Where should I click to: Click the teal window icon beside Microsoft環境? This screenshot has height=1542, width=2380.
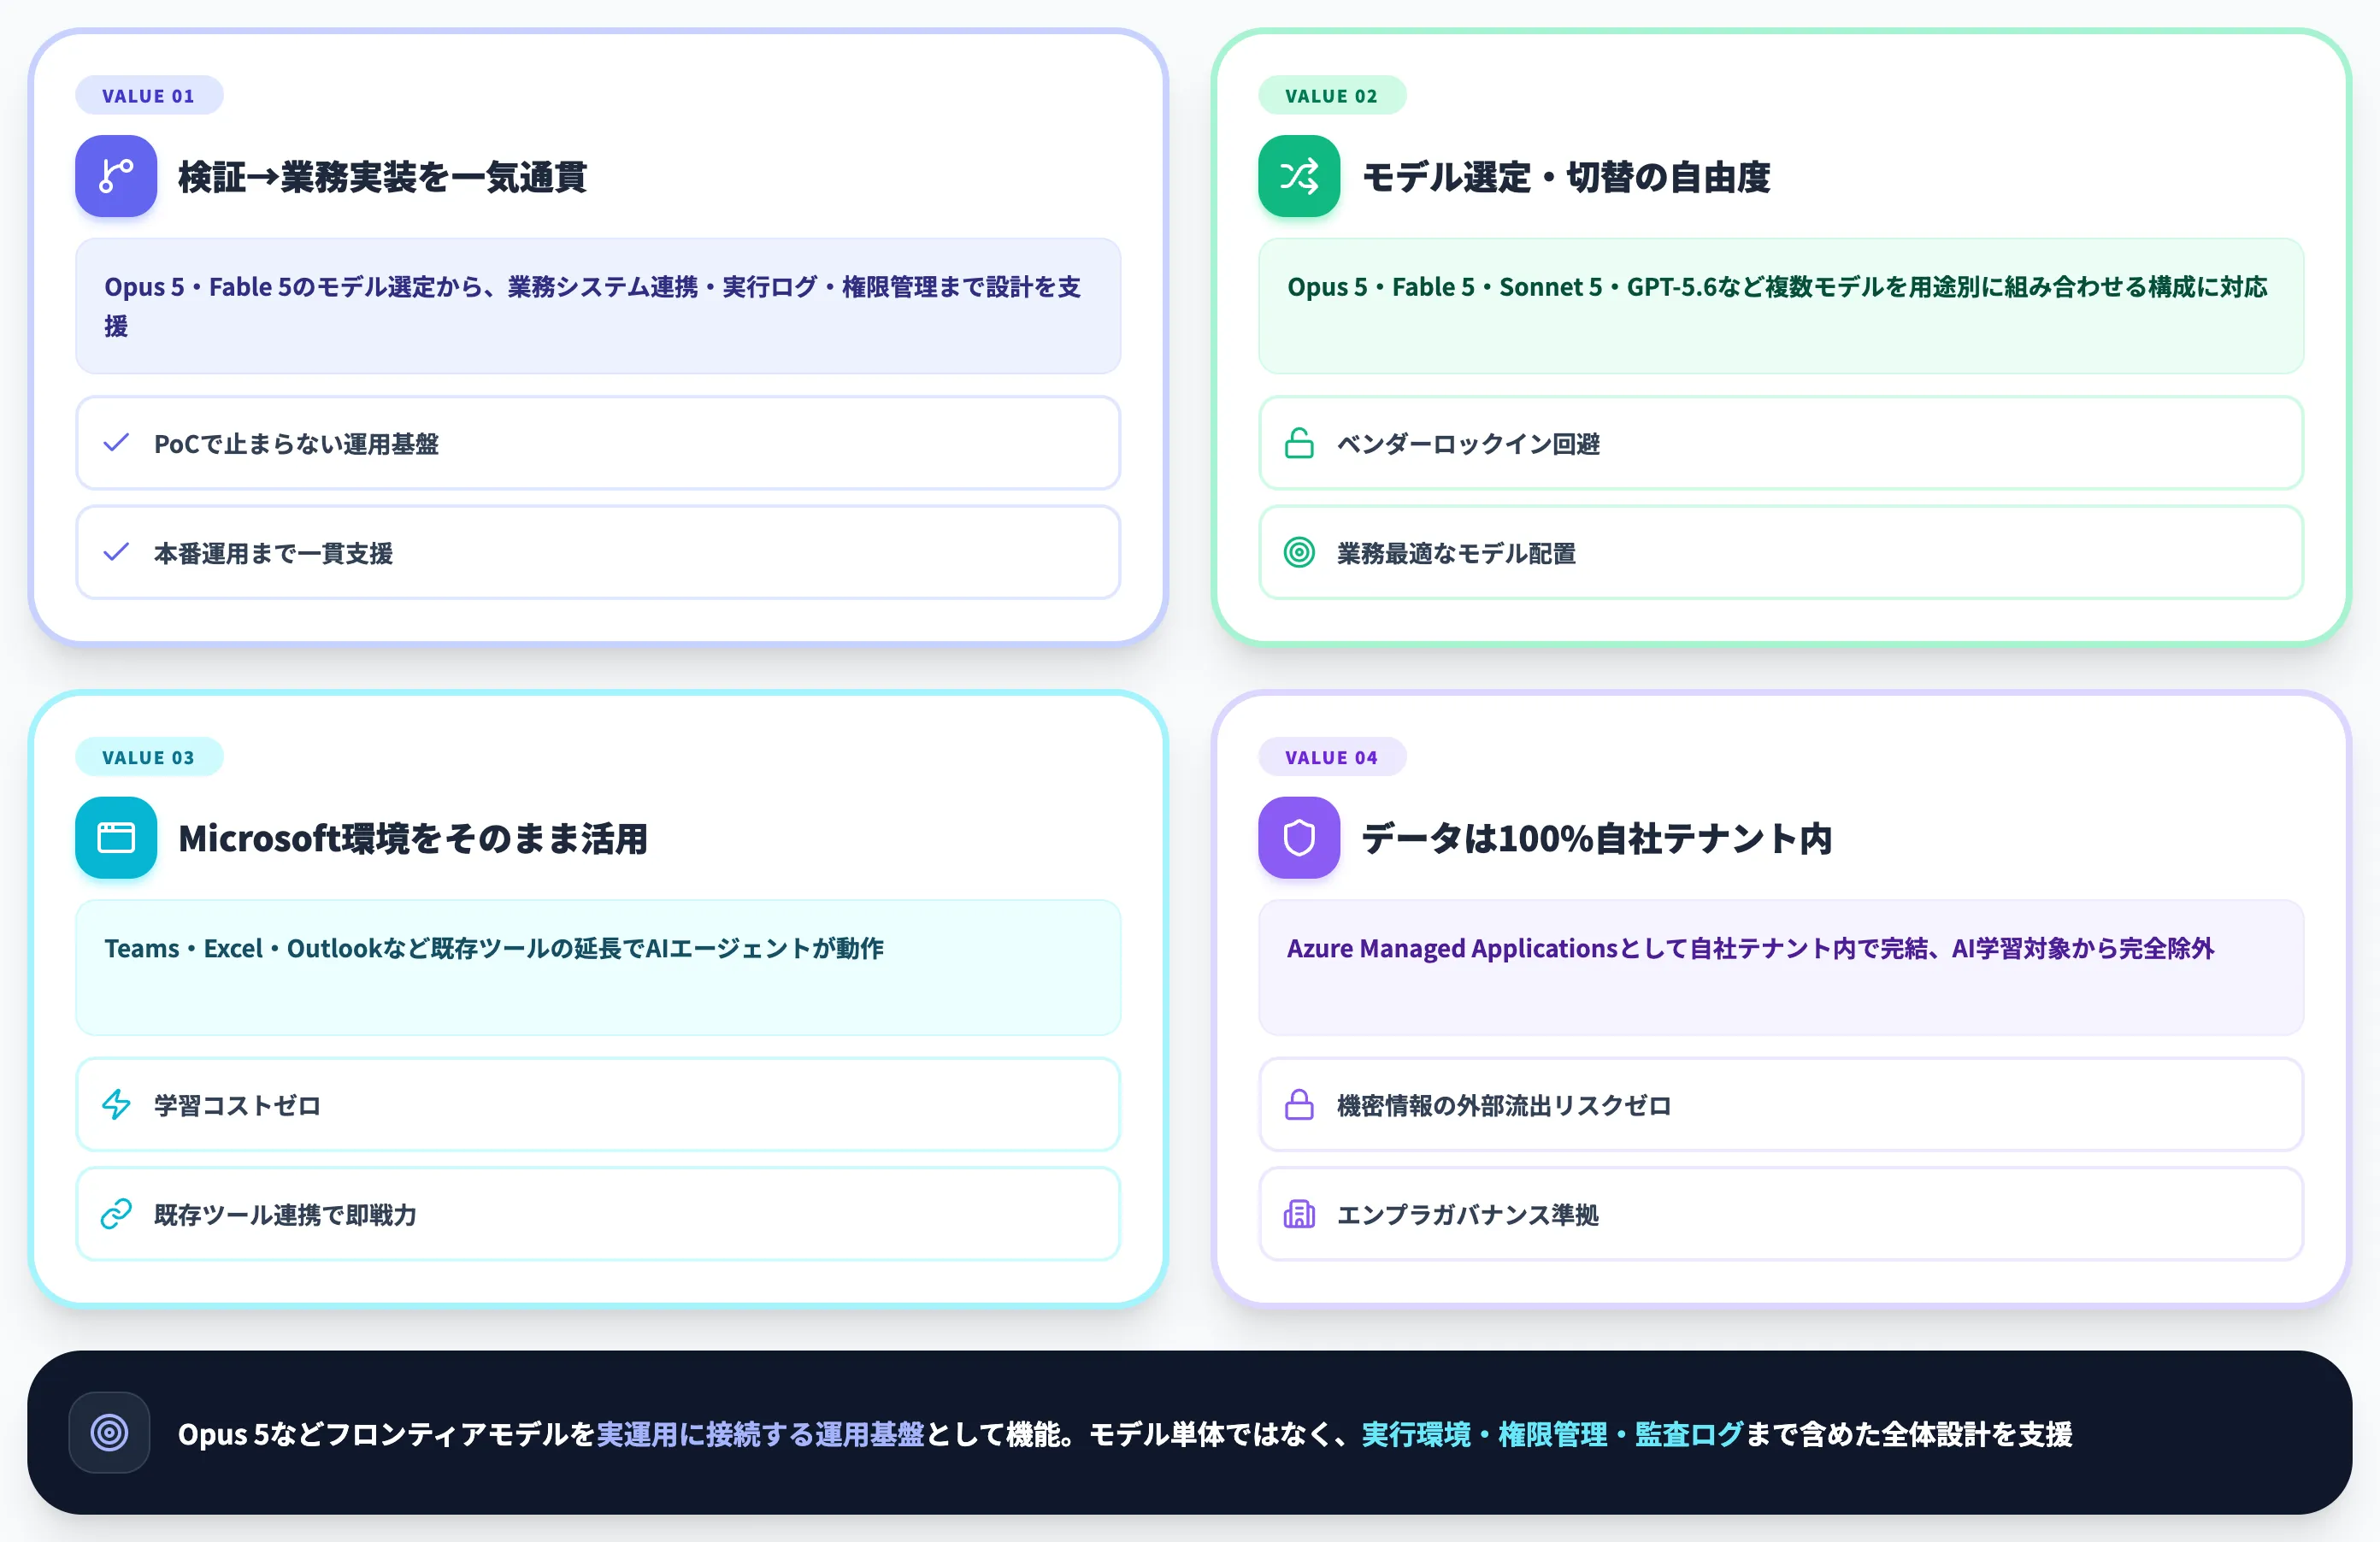(x=116, y=838)
